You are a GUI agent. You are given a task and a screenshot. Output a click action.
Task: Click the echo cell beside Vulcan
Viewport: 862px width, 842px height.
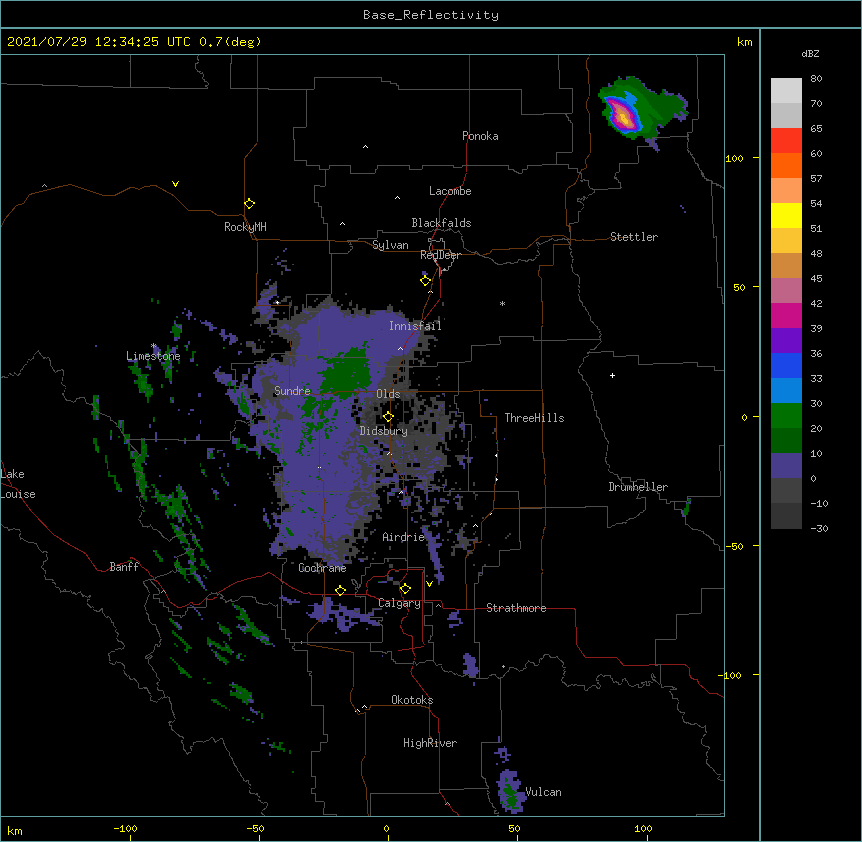coord(510,791)
